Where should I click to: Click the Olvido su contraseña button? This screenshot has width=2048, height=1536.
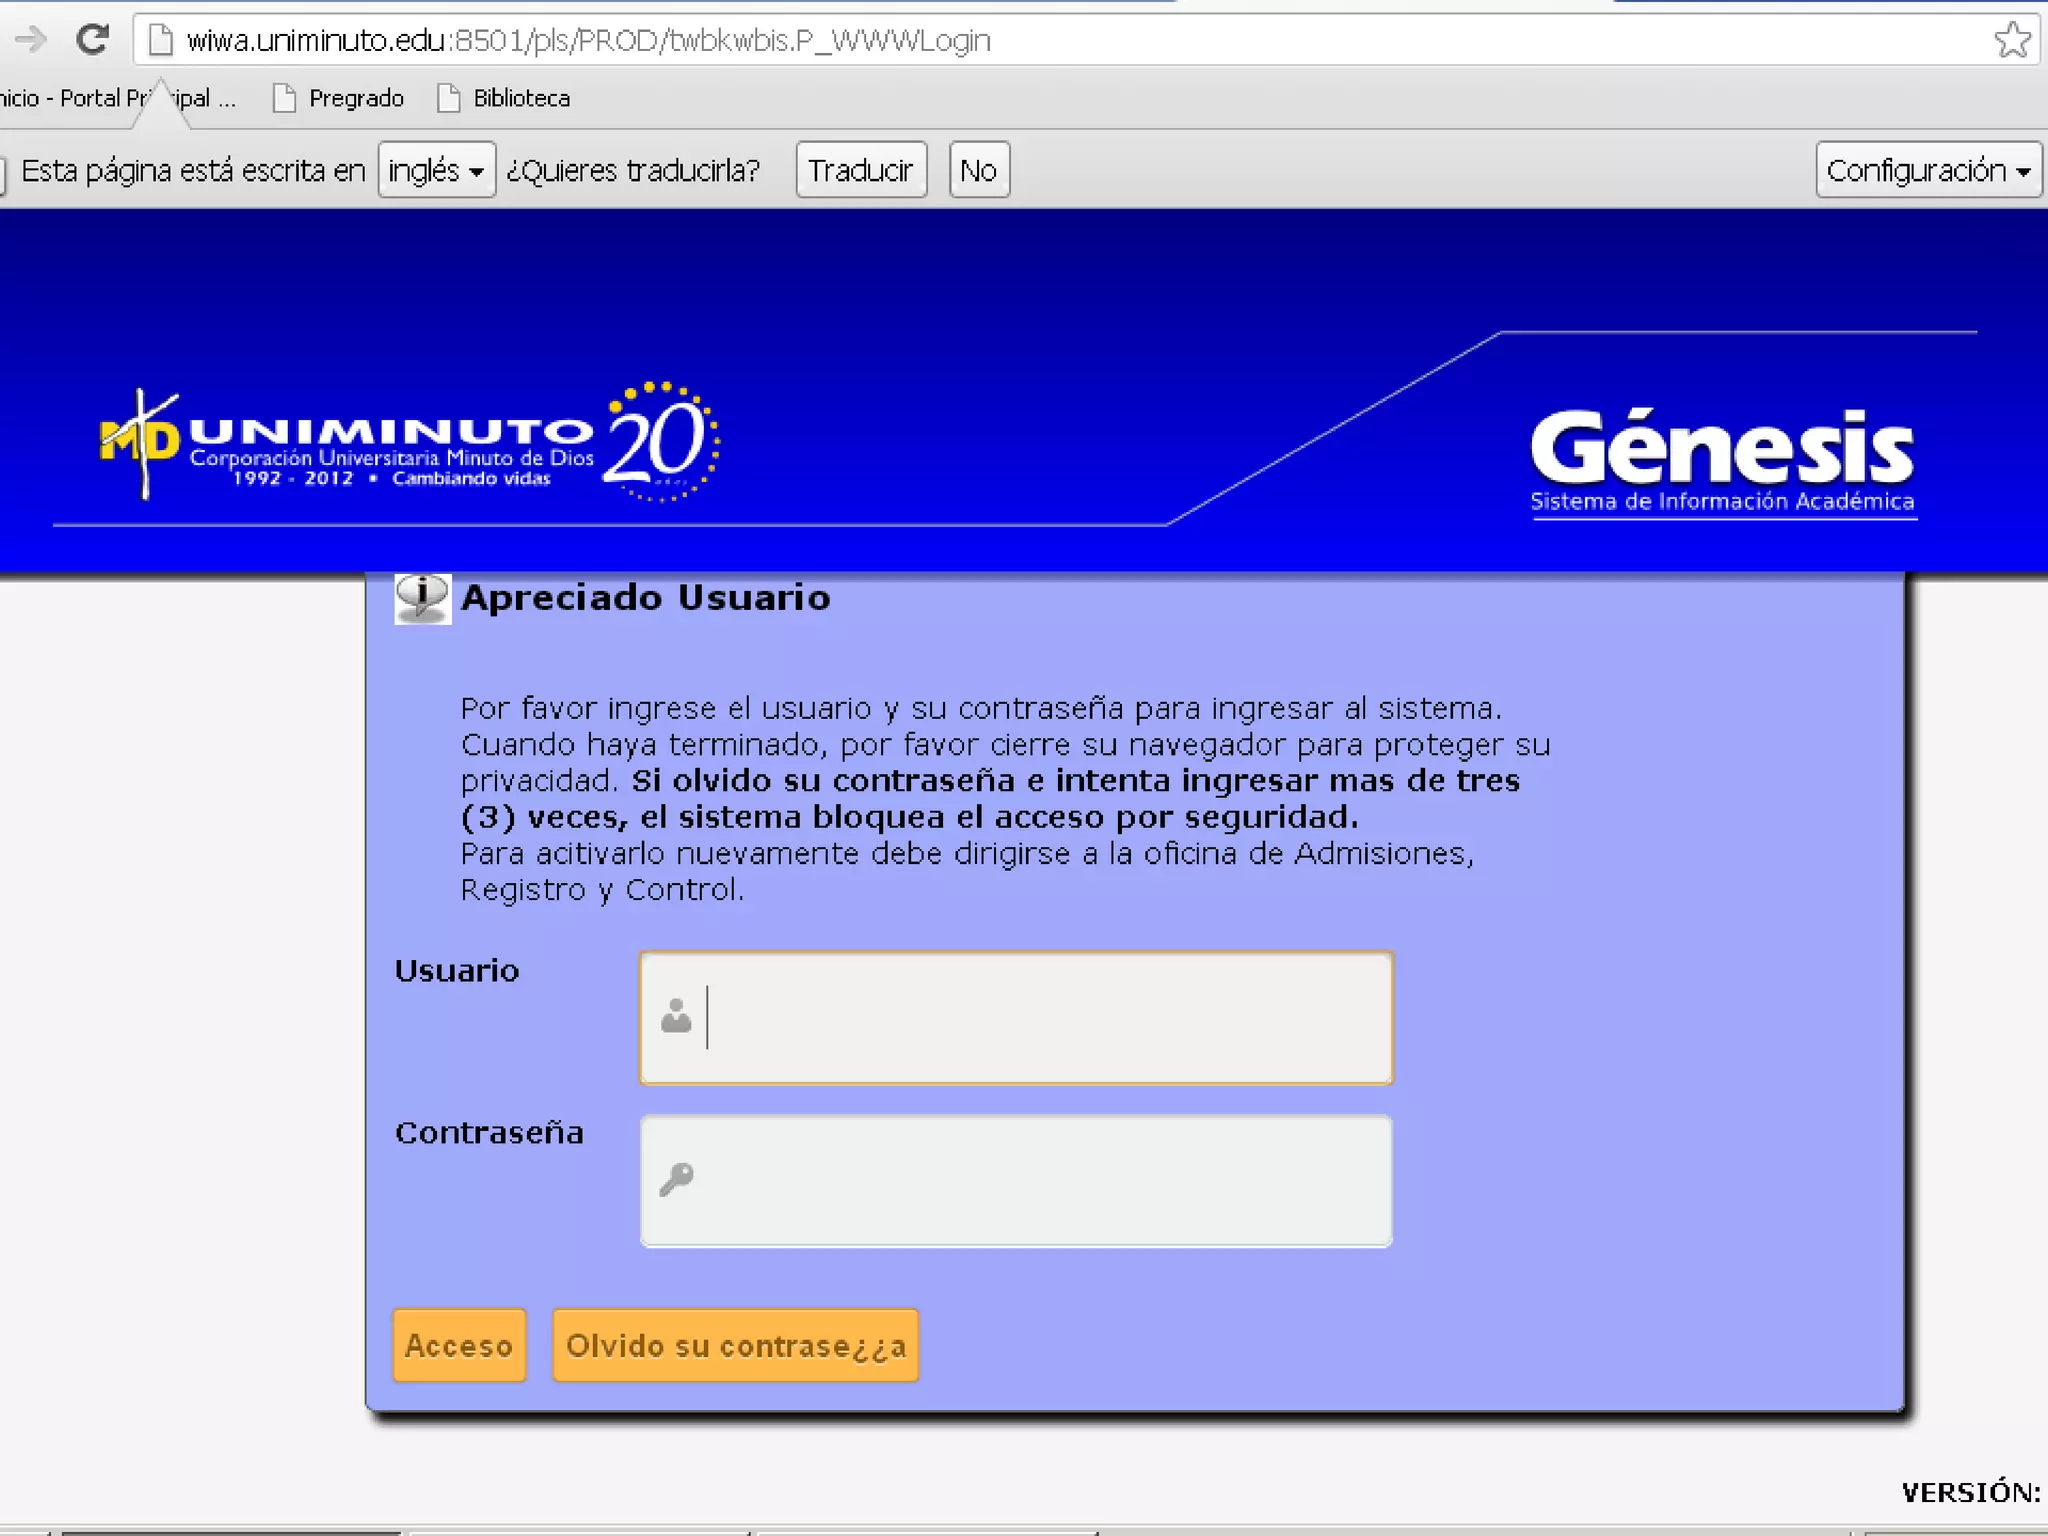tap(735, 1345)
